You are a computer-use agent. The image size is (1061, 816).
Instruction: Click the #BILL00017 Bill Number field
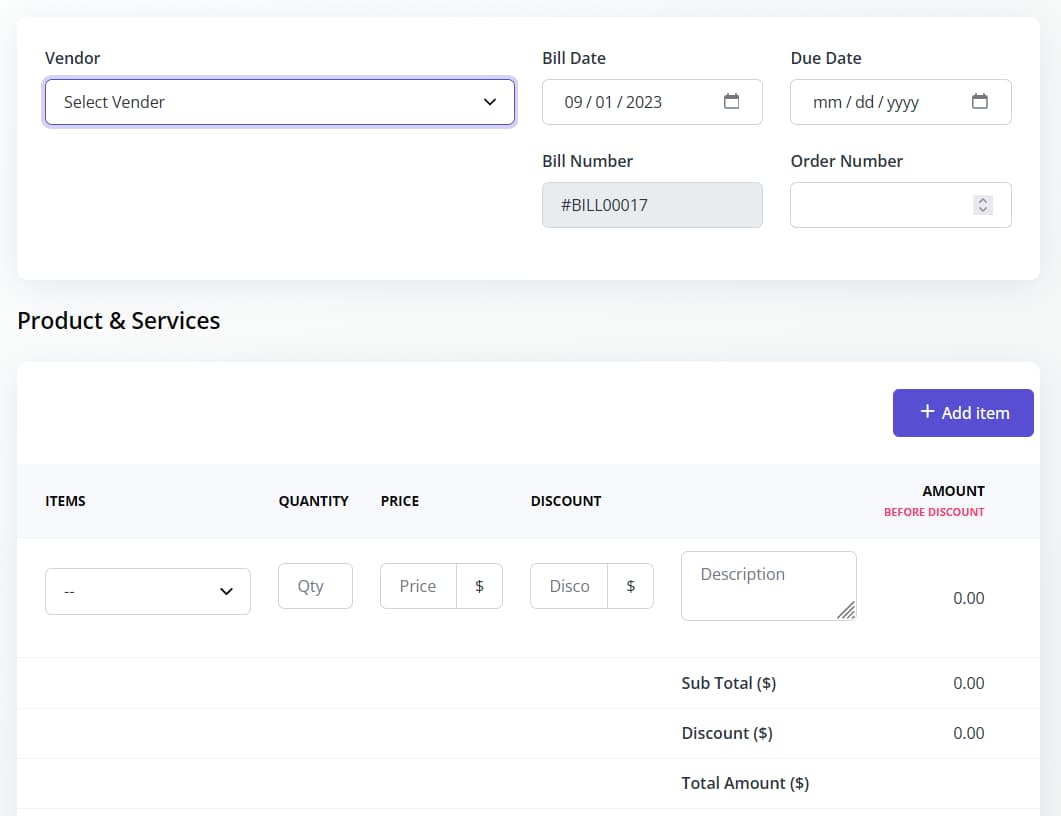tap(652, 205)
